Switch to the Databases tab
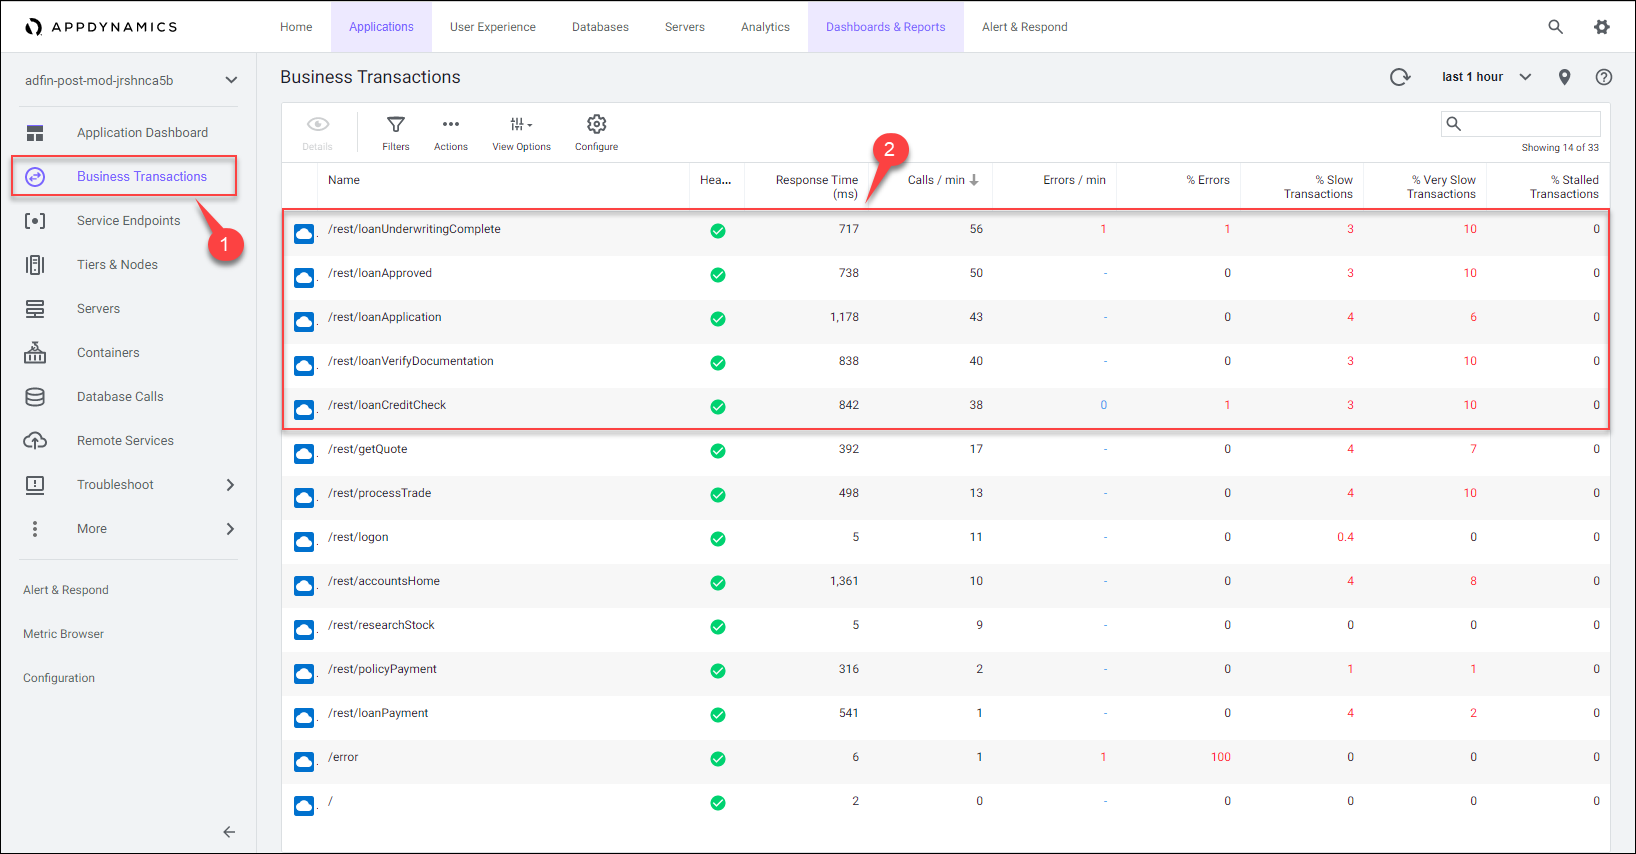This screenshot has height=854, width=1636. coord(600,27)
